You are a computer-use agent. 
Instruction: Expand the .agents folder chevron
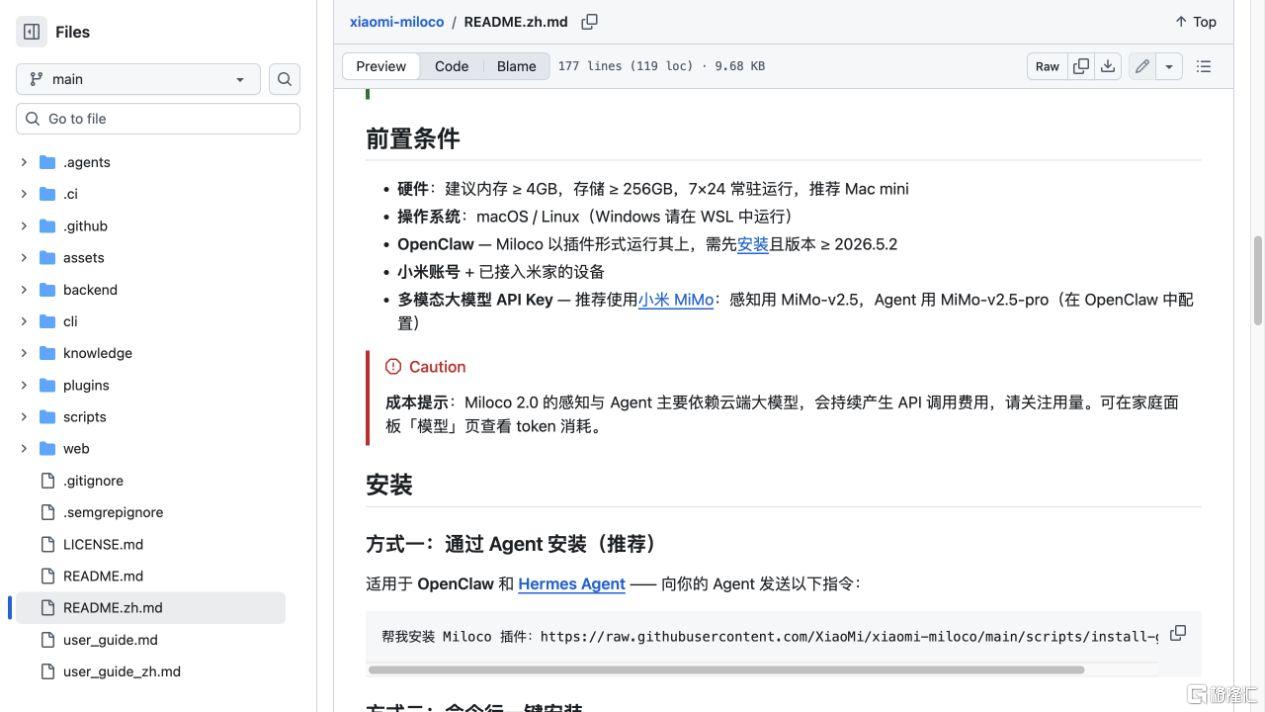click(x=24, y=162)
